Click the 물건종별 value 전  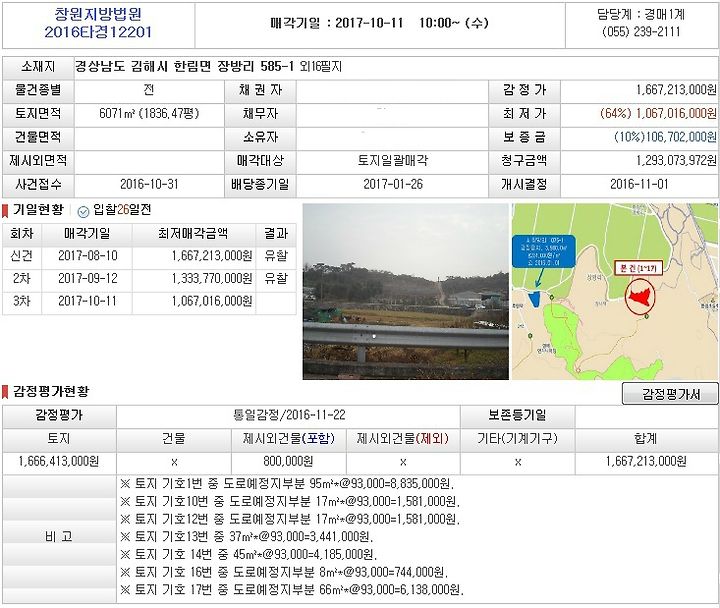[x=149, y=90]
